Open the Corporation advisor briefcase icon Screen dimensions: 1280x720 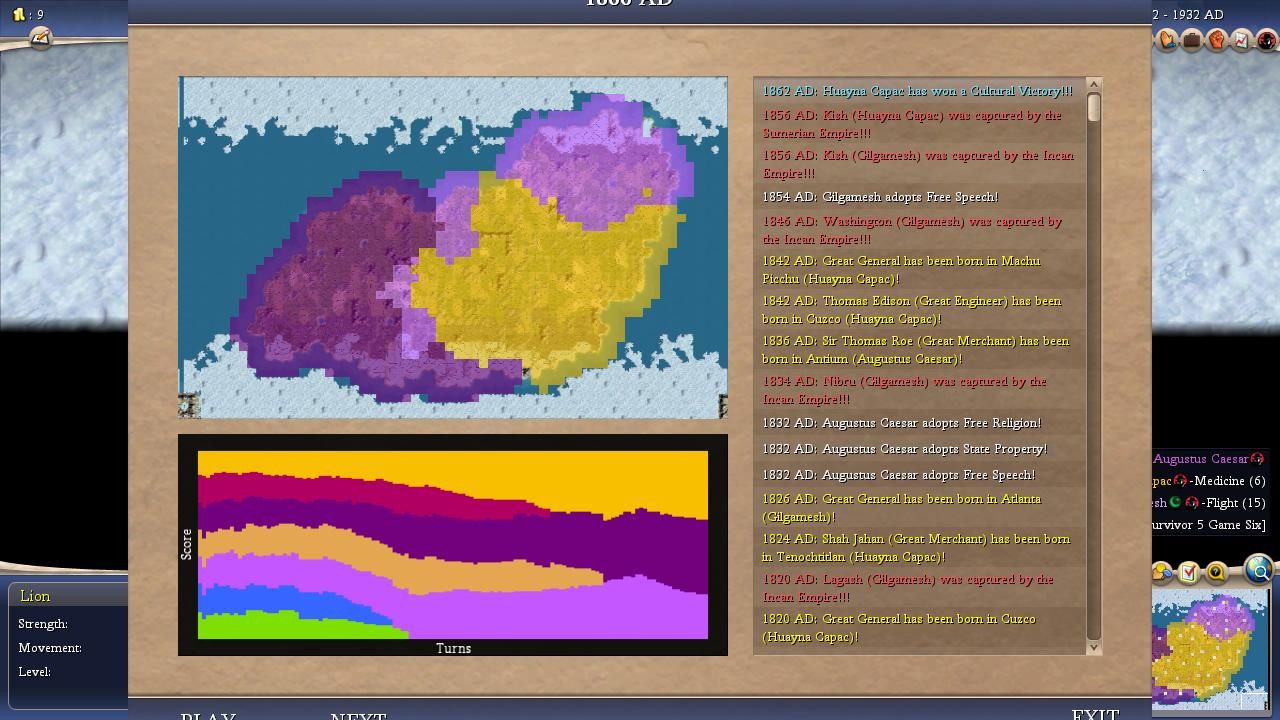tap(1192, 41)
